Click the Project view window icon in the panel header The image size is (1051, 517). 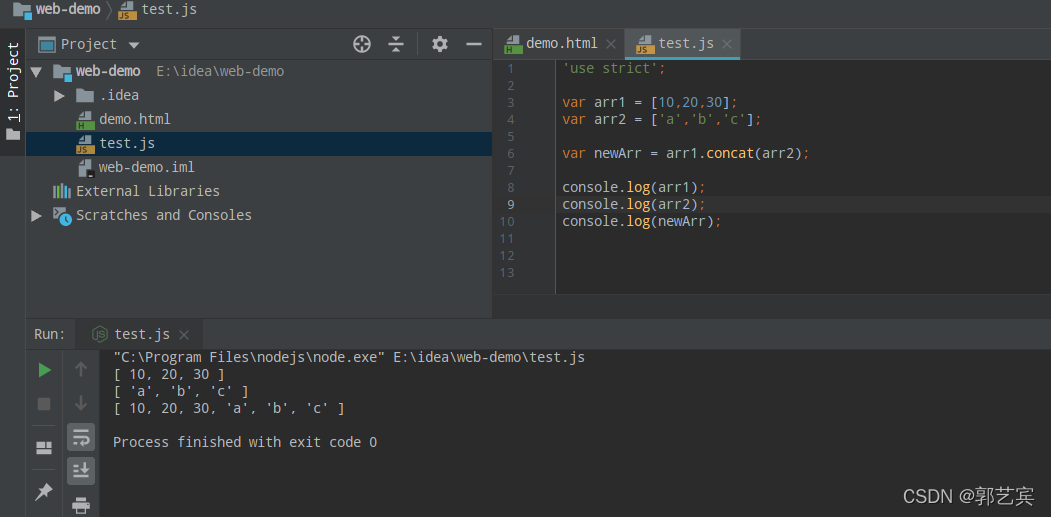tap(46, 45)
